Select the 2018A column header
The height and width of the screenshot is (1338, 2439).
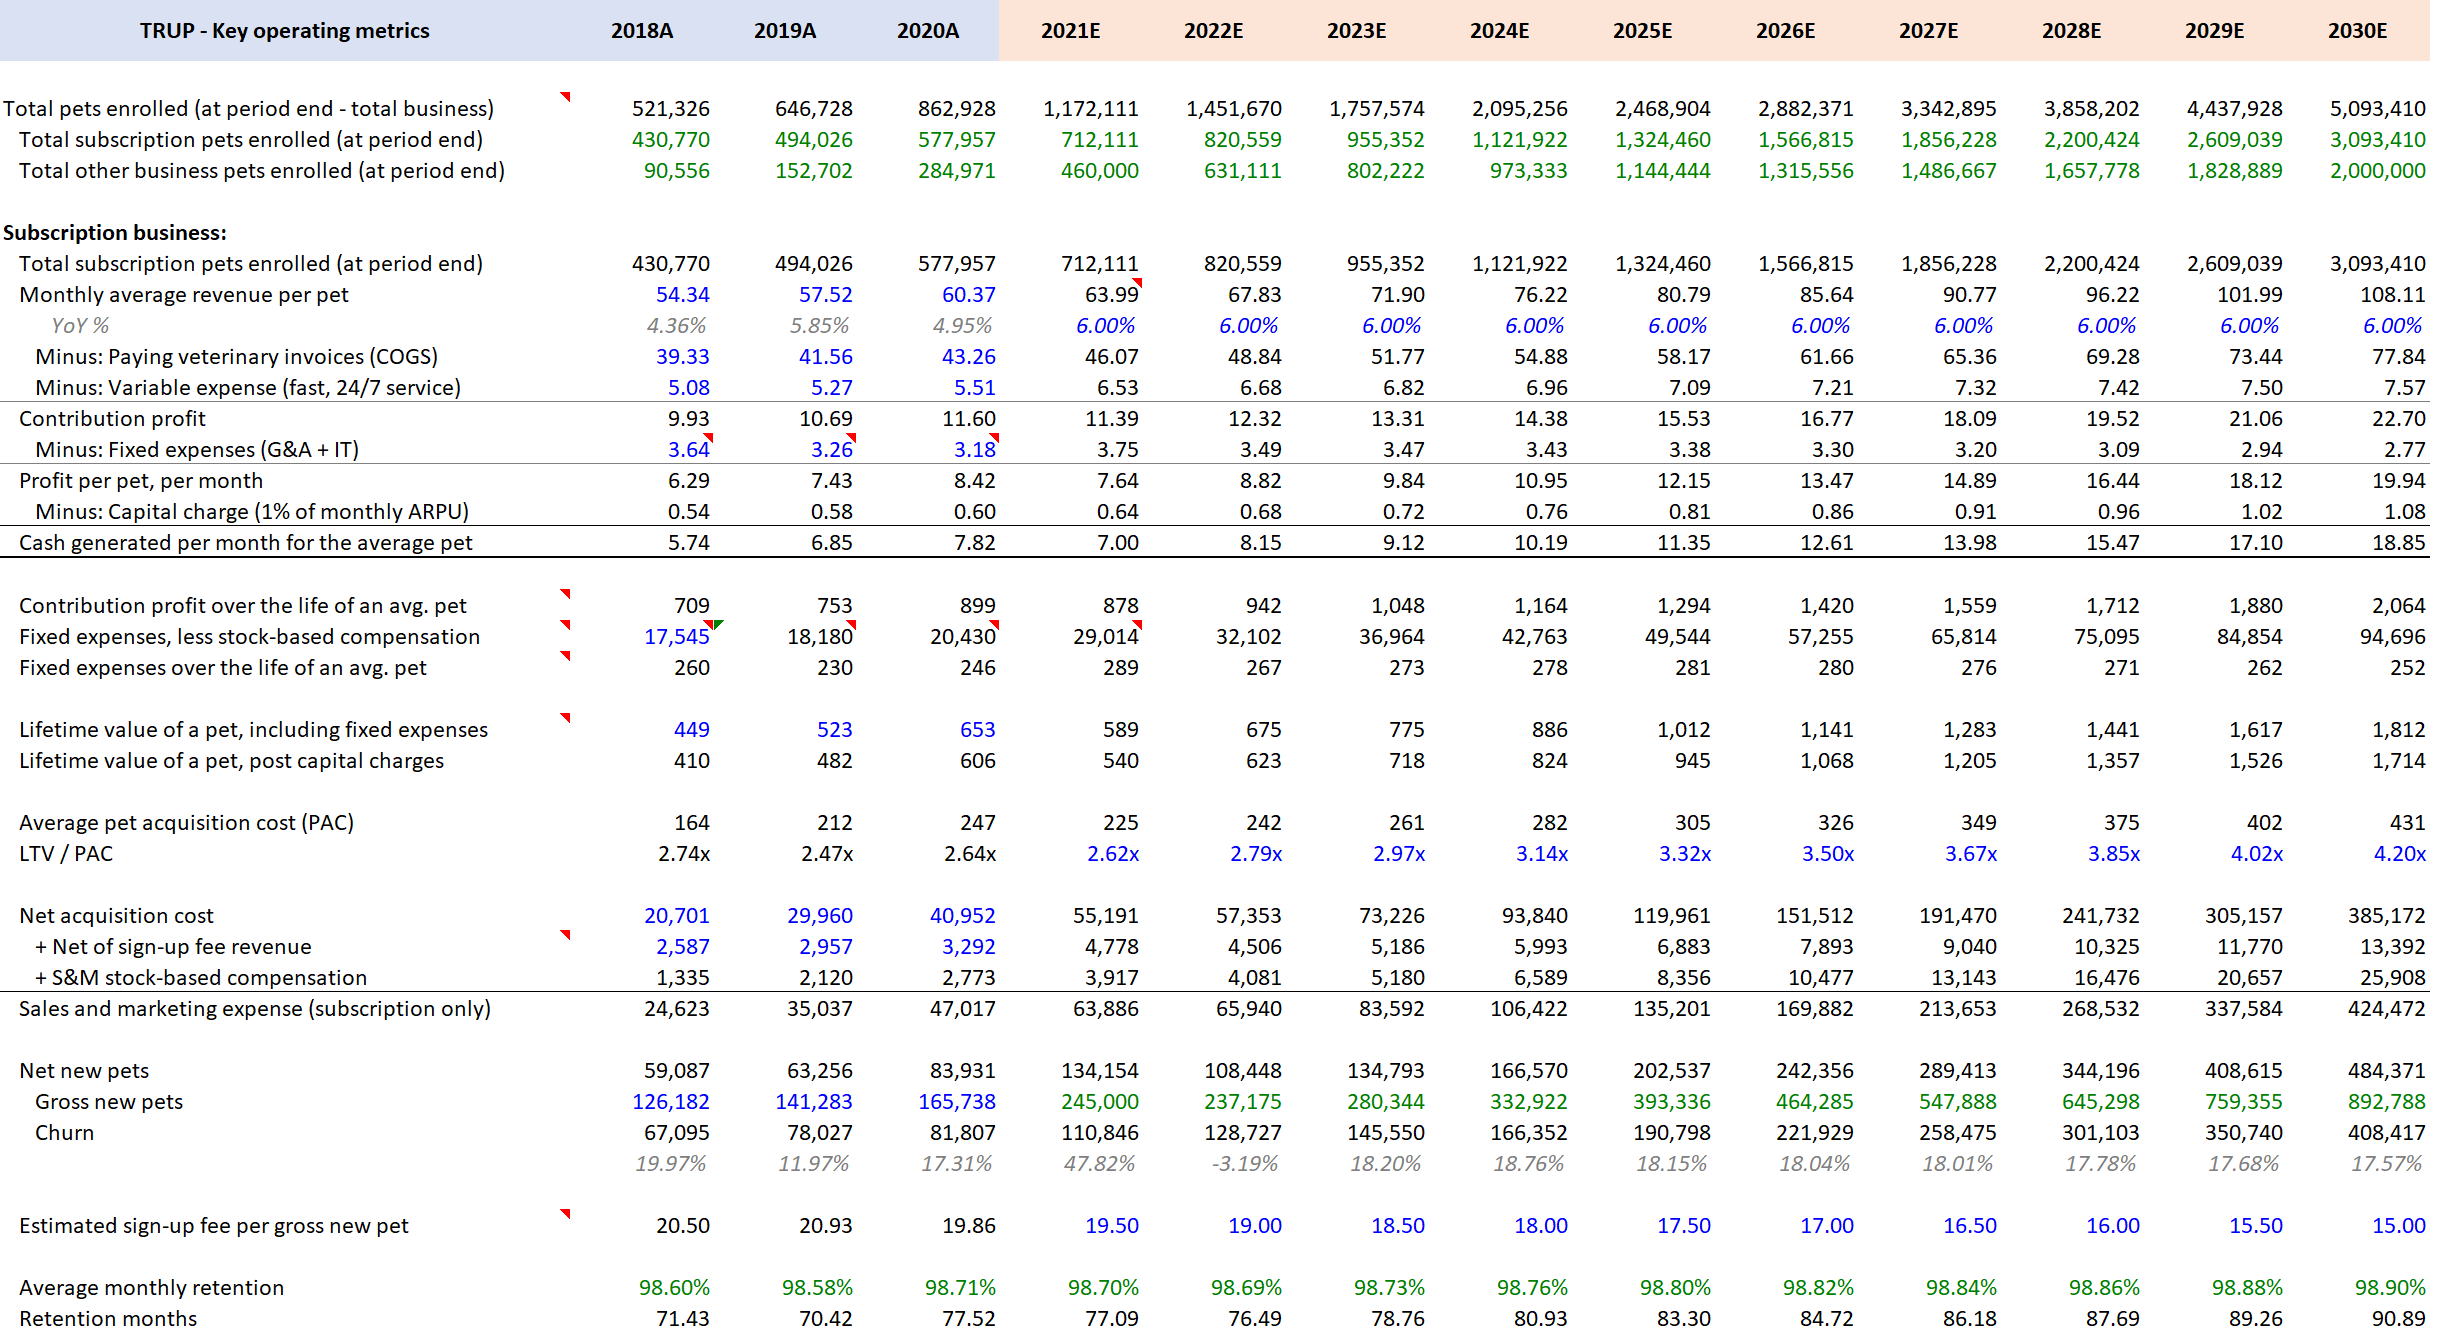click(642, 31)
